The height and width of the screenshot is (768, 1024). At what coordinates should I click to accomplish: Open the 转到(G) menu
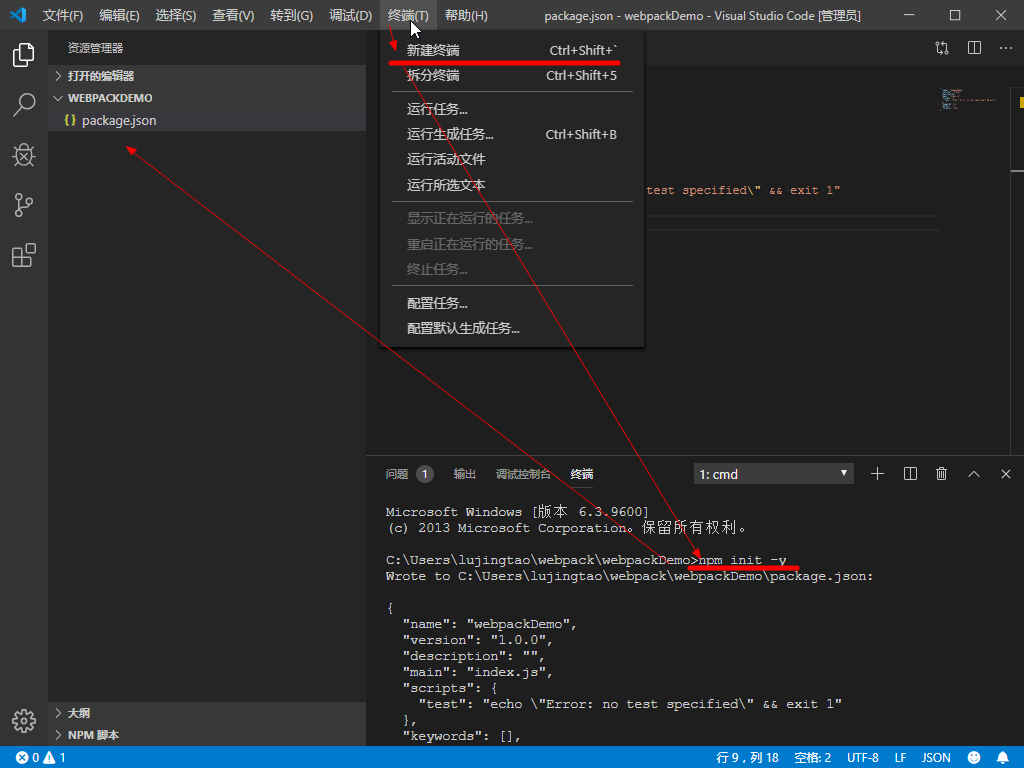click(291, 15)
